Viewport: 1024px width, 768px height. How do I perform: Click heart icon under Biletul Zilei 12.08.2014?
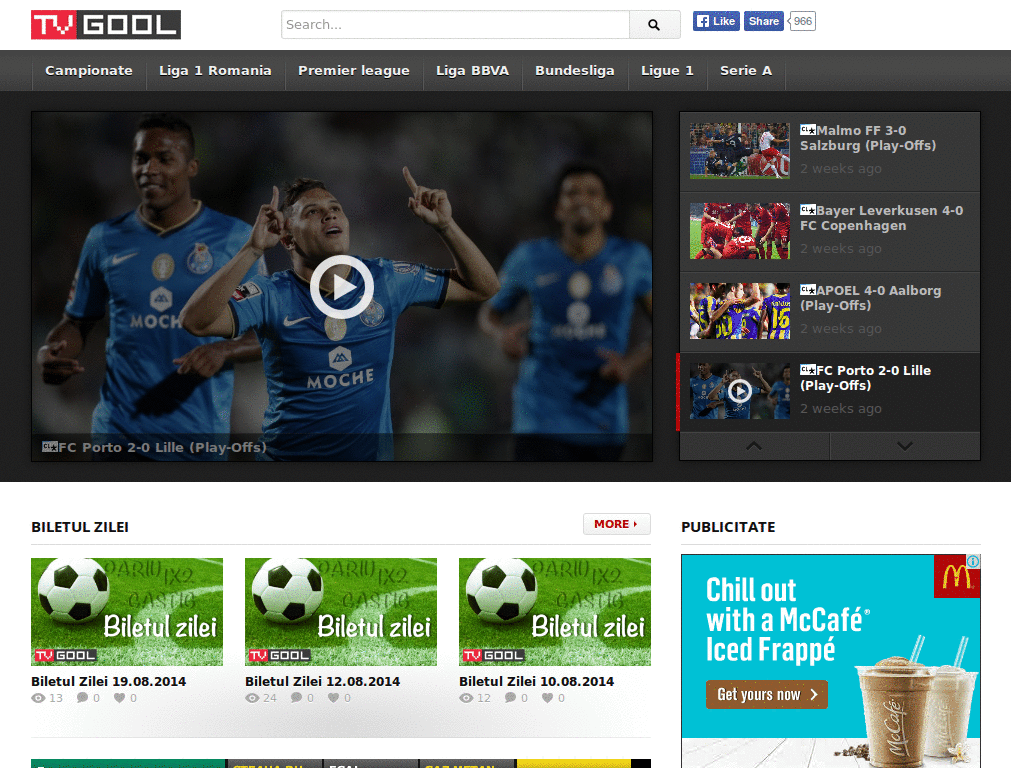coord(334,697)
